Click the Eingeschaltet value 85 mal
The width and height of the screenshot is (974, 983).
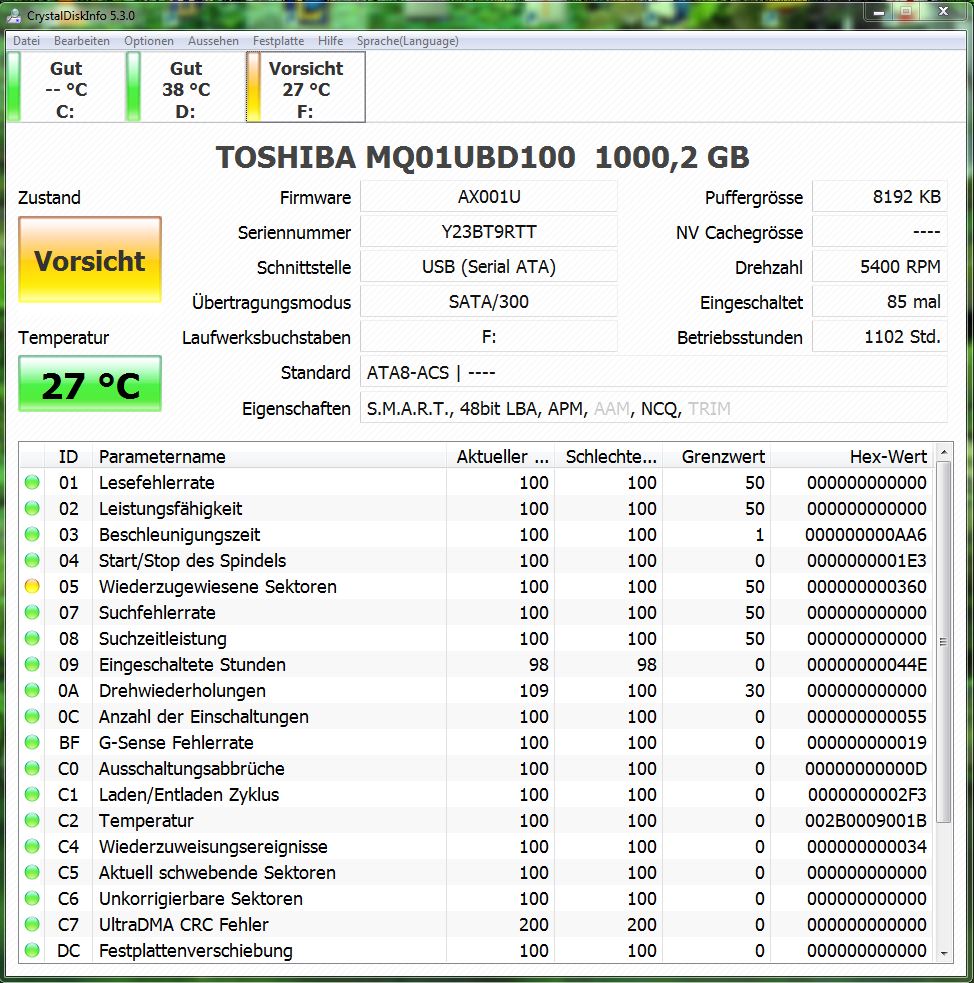(x=880, y=302)
